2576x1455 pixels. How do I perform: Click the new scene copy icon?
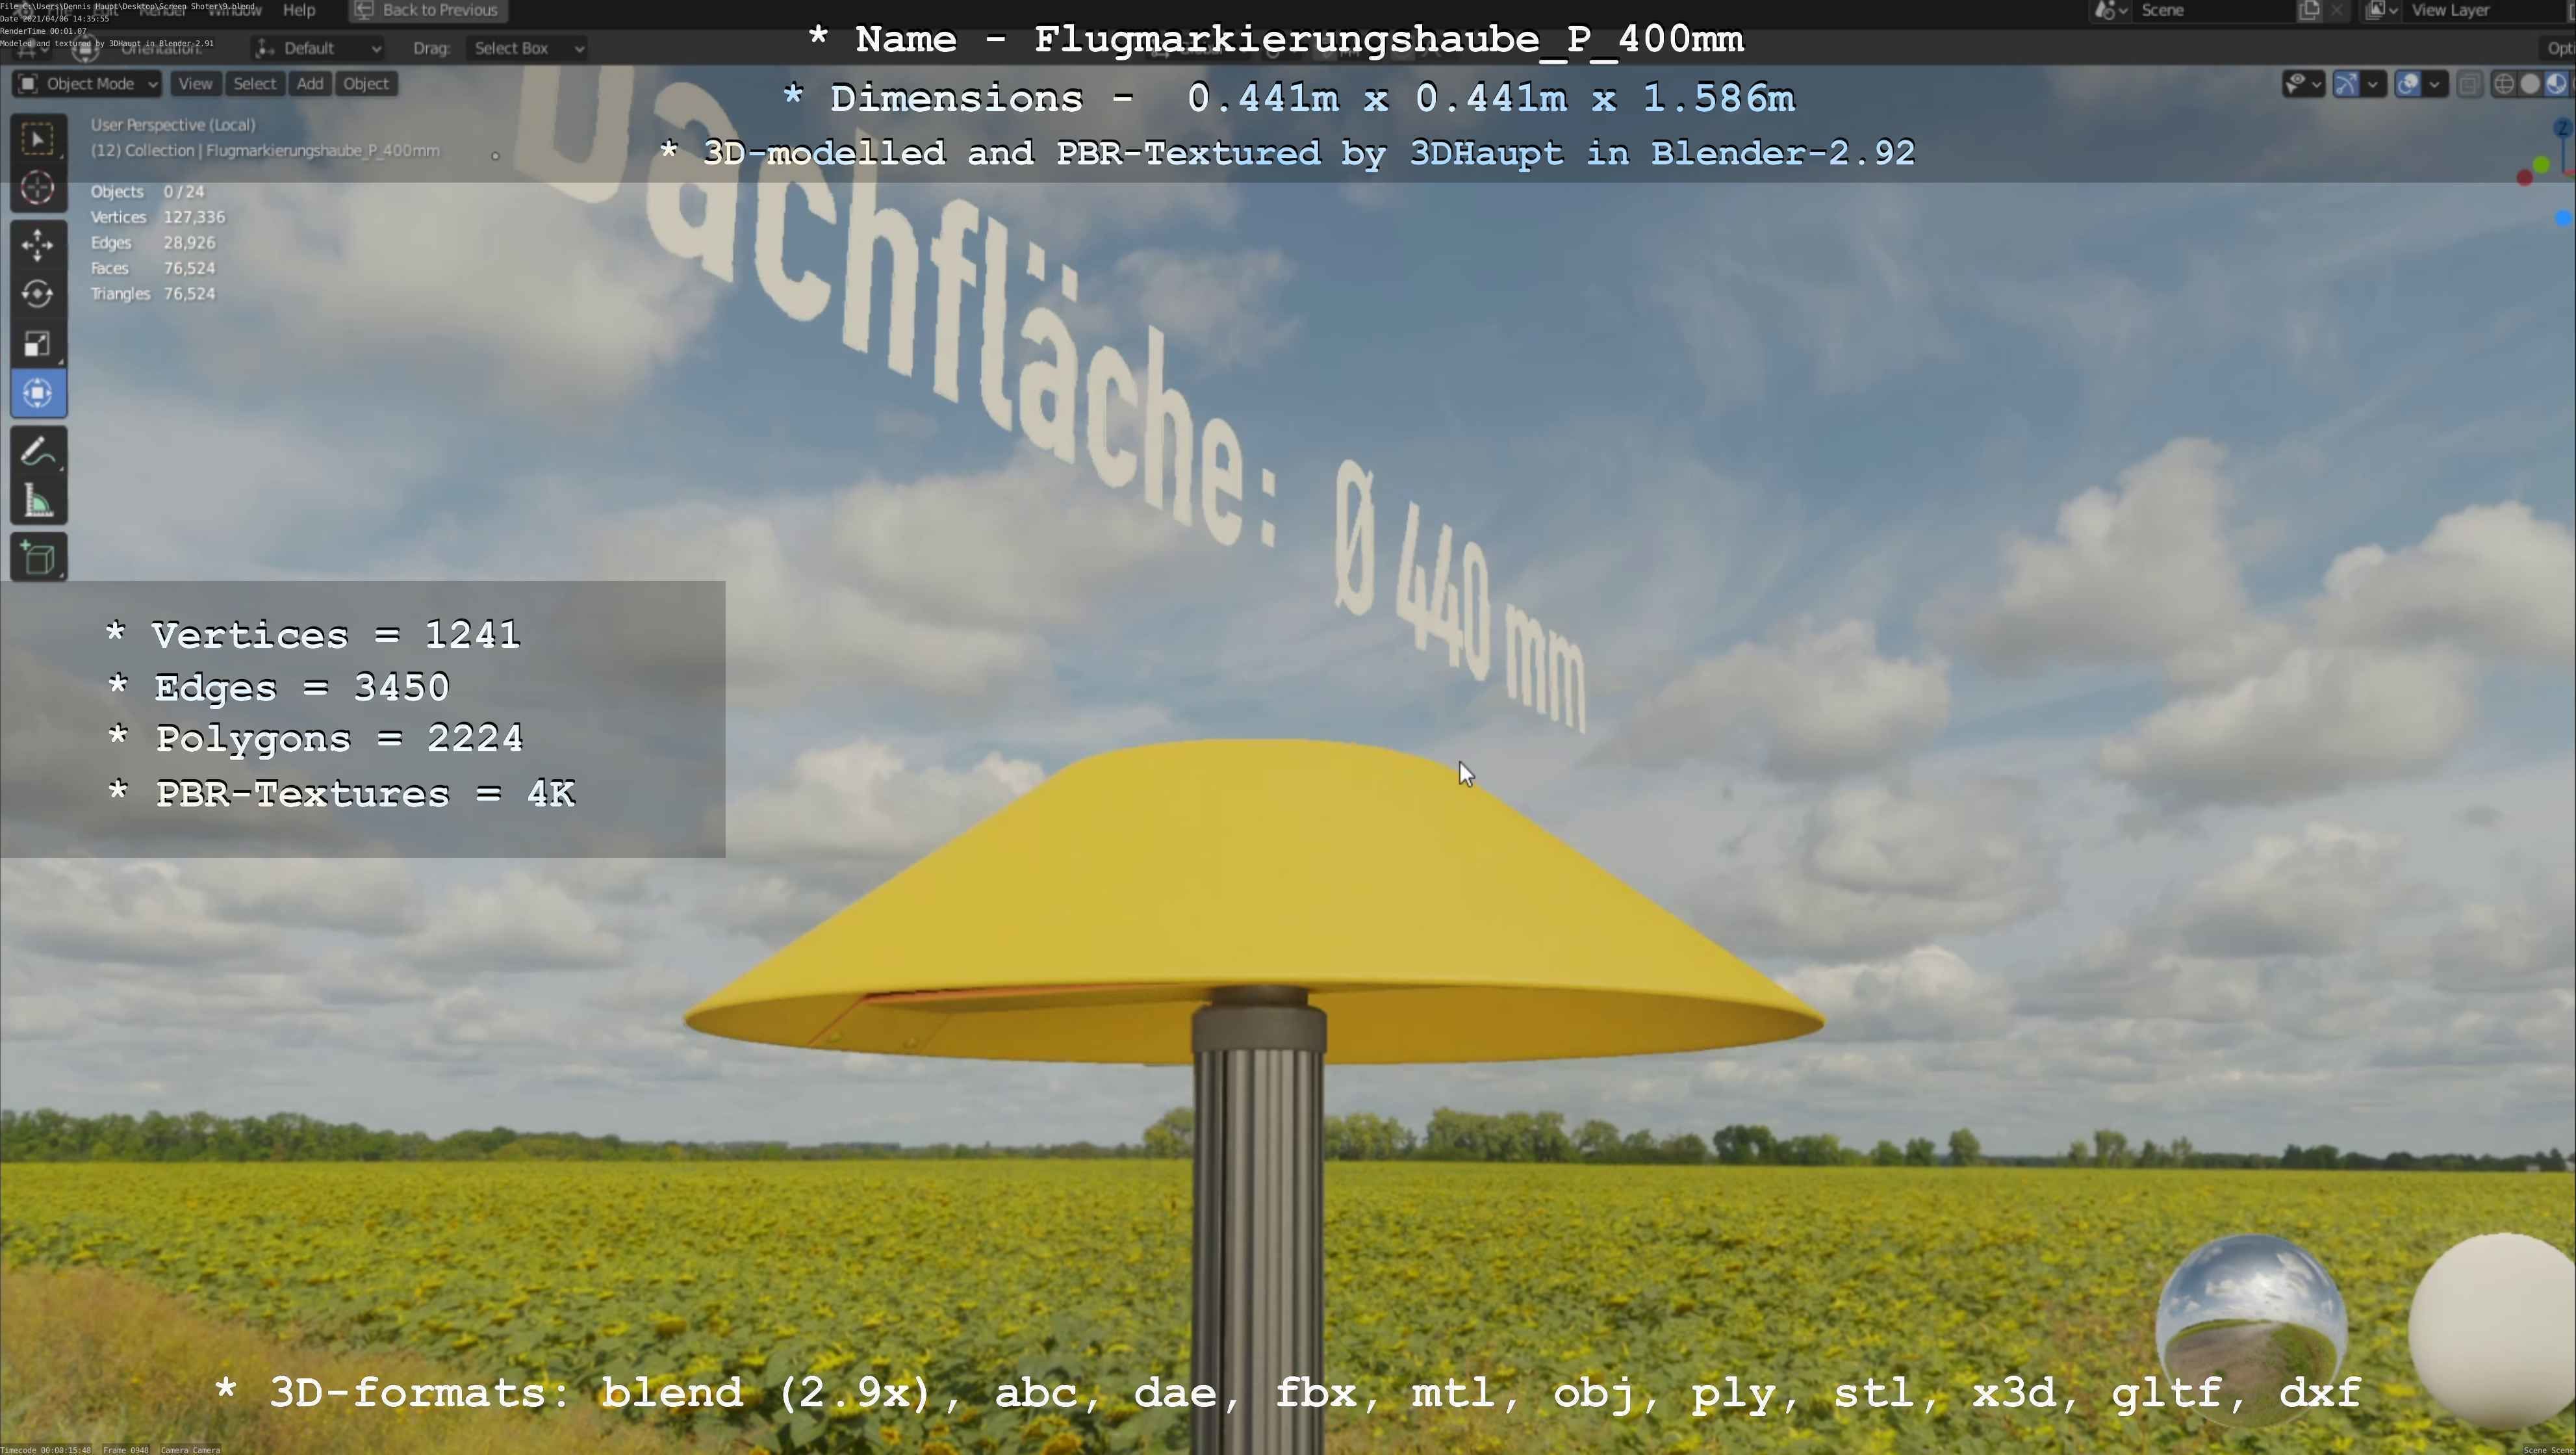point(2309,10)
